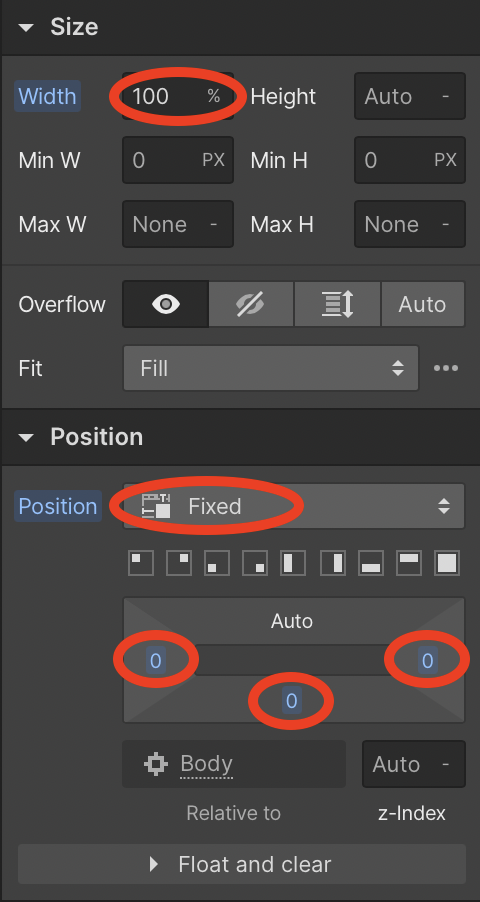Set overflow to Auto
The width and height of the screenshot is (480, 902).
(x=422, y=304)
